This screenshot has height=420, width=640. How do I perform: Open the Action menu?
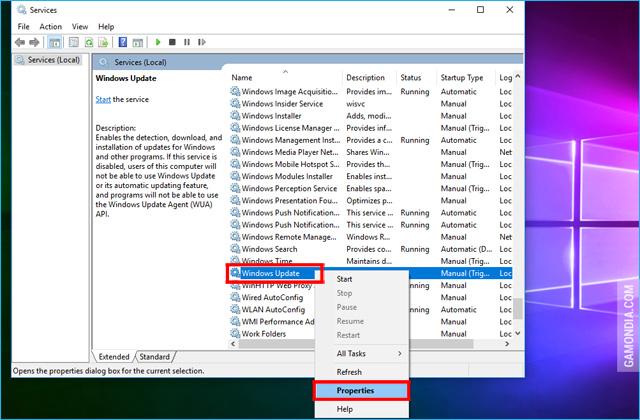coord(51,27)
